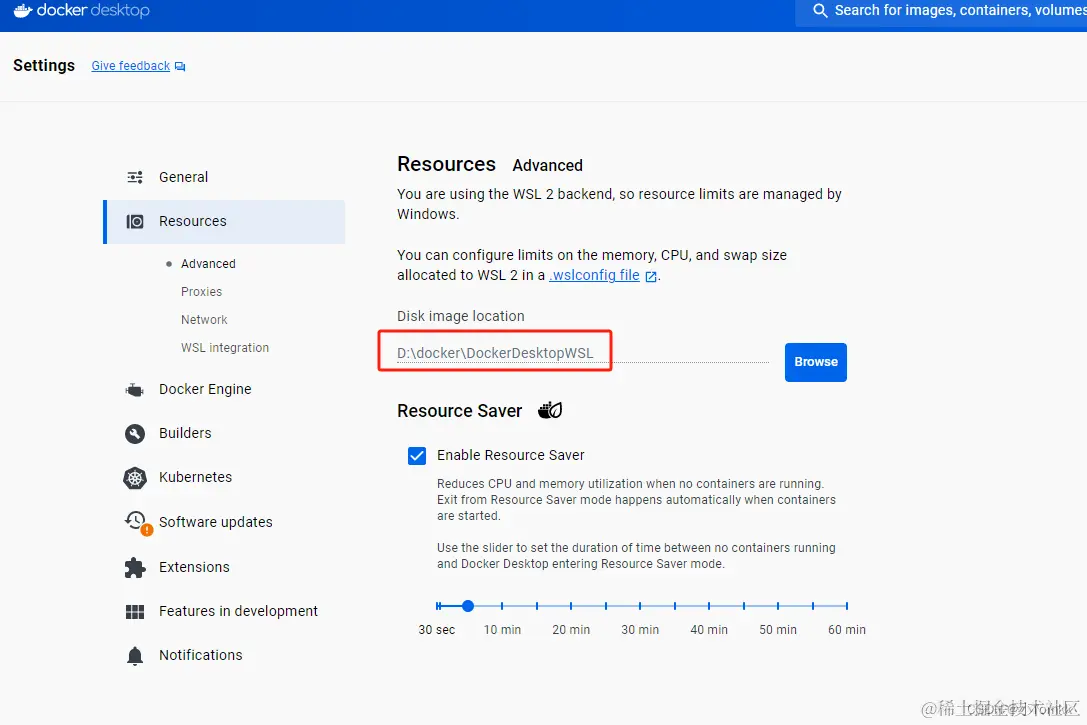Click the external link icon beside .wslconfig file
The height and width of the screenshot is (725, 1087).
[x=651, y=277]
